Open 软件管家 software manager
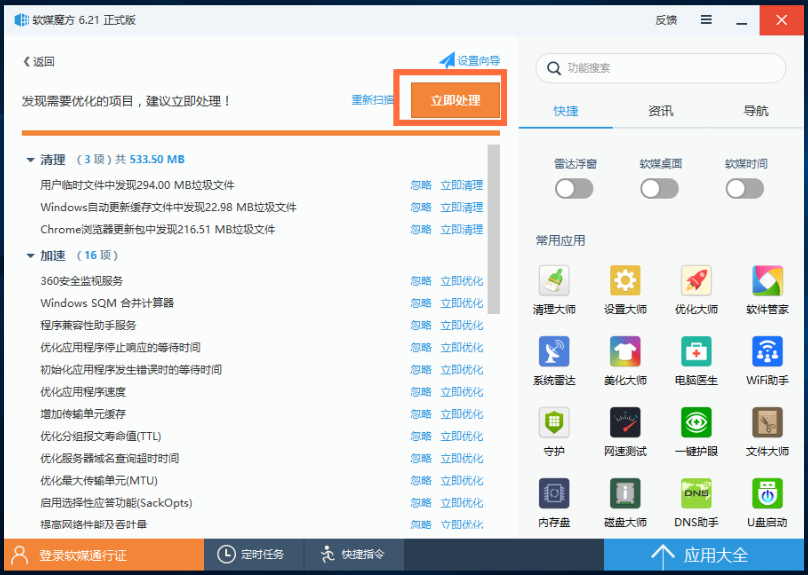 coord(767,281)
